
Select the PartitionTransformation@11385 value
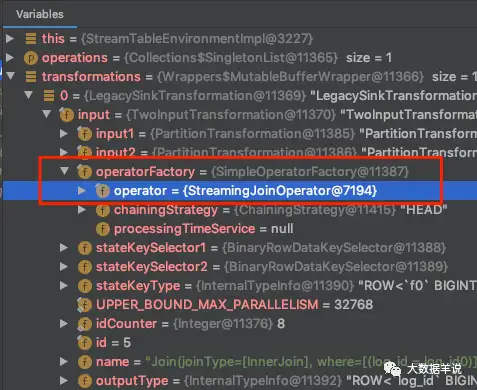[252, 134]
